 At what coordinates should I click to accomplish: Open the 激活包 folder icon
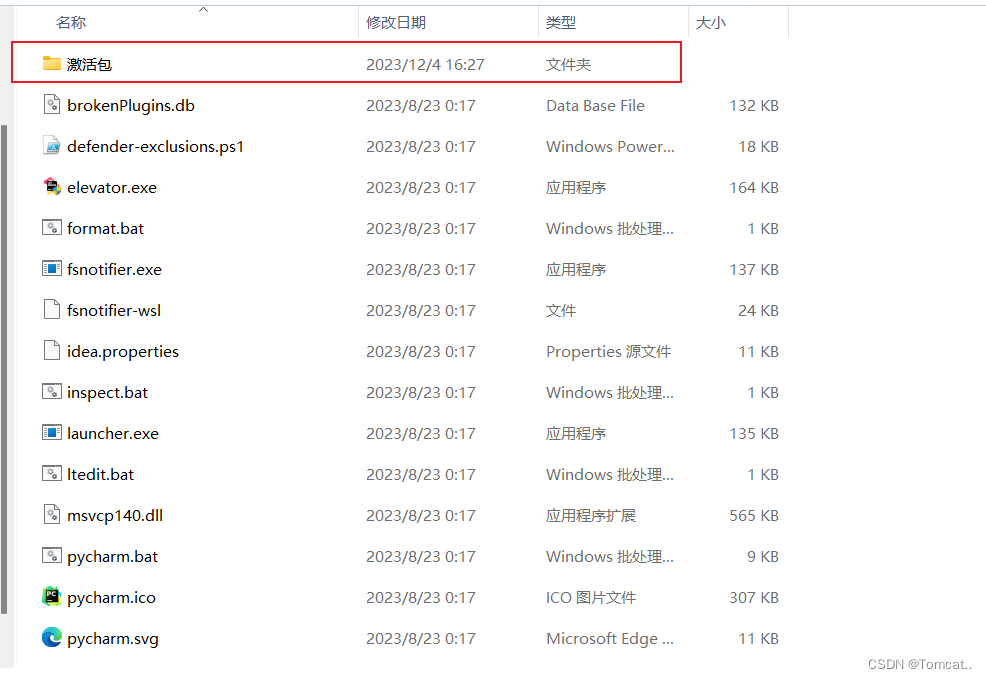[x=52, y=63]
